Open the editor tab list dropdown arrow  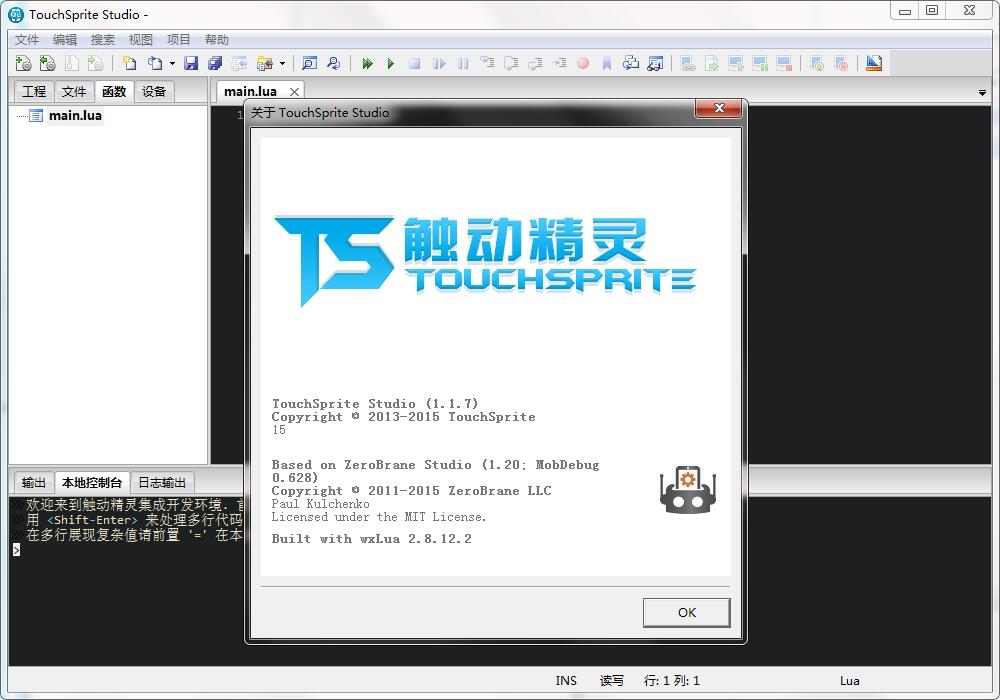click(982, 92)
